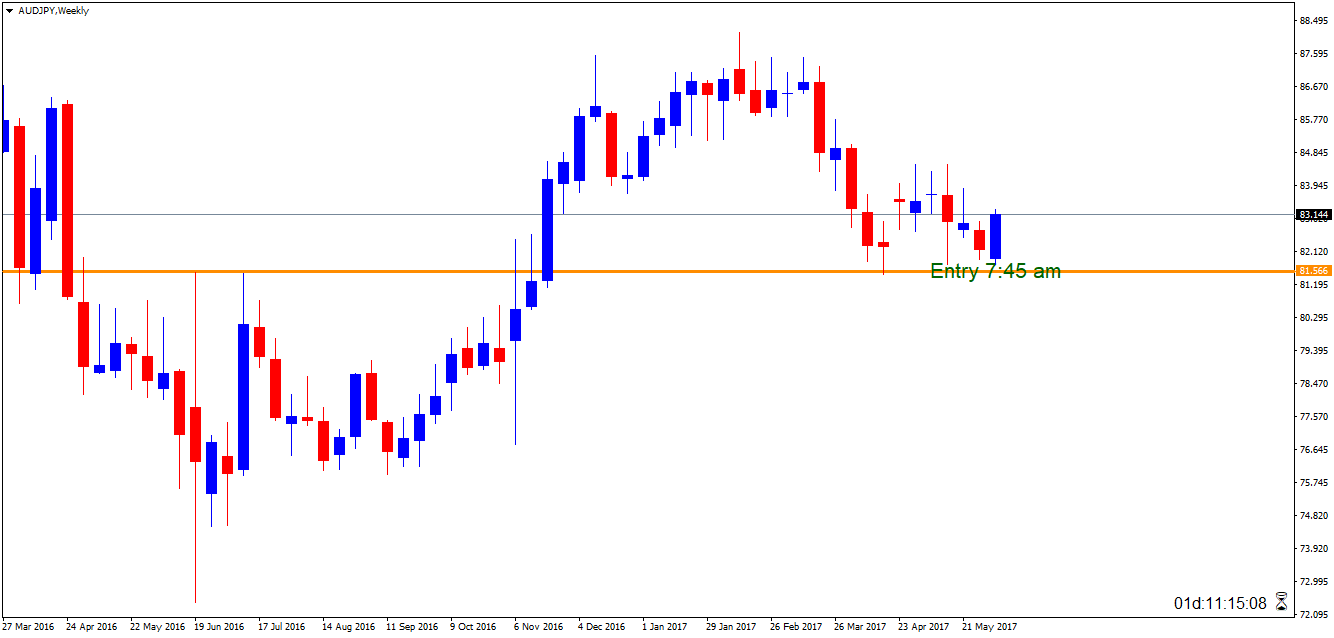Click the 85.770 price scale label
1334x638 pixels.
[x=1313, y=120]
